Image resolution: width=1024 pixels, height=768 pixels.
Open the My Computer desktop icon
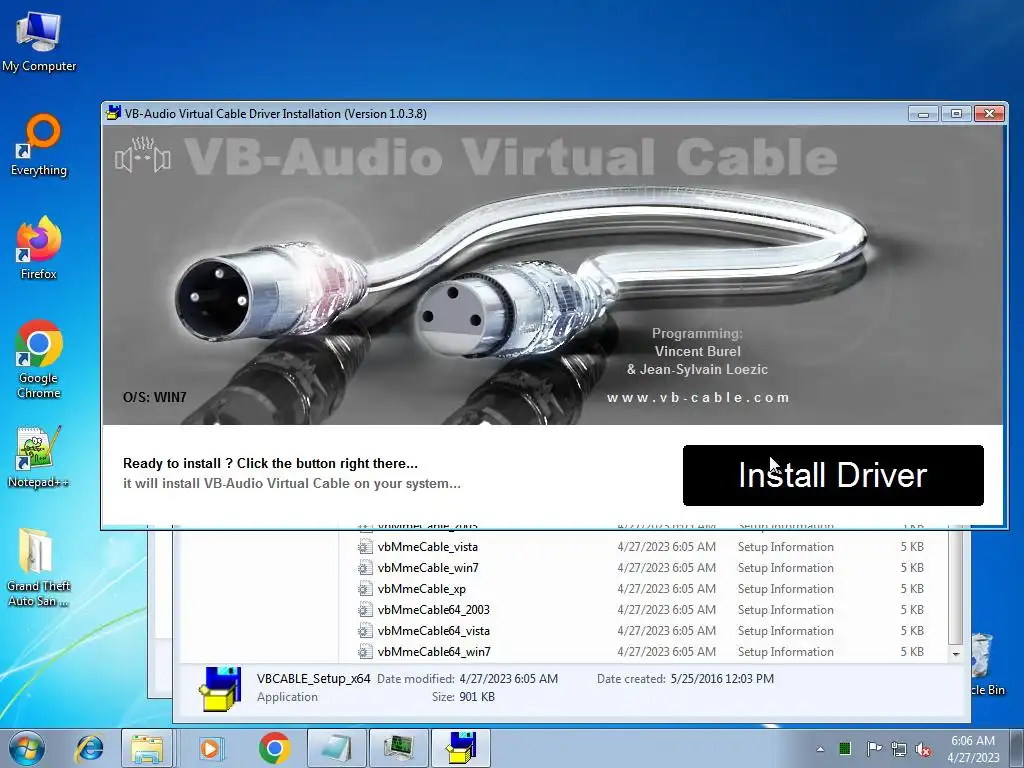click(39, 41)
